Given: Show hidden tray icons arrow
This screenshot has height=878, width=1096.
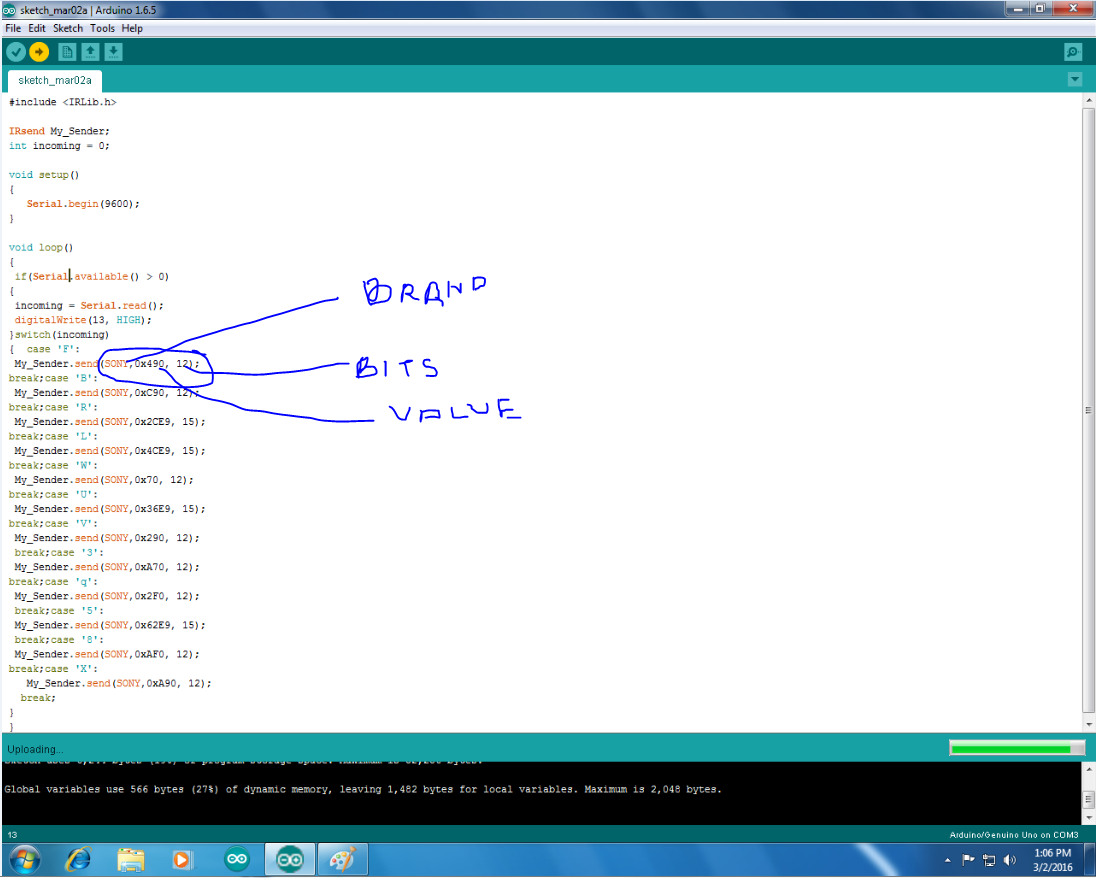Looking at the screenshot, I should [948, 860].
